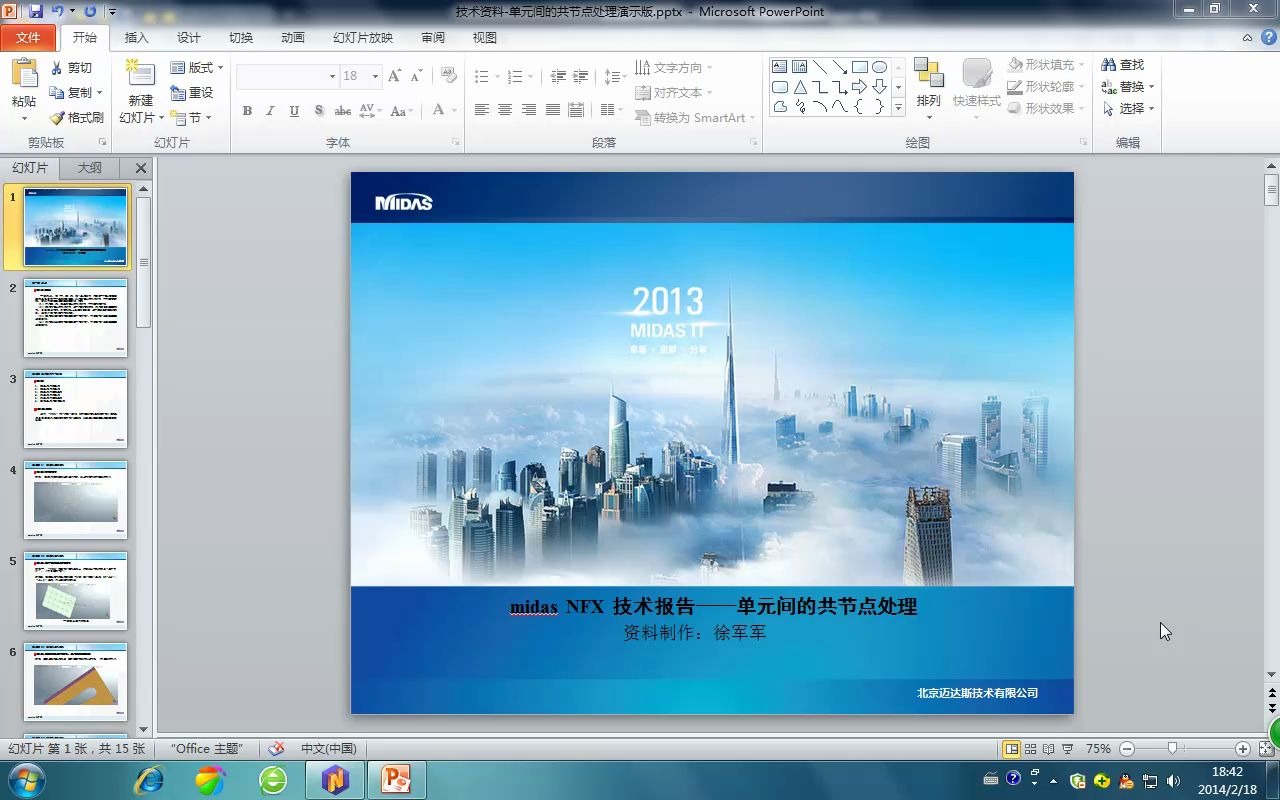Open the font size dropdown
Screen dimensions: 1280x800
[x=375, y=77]
